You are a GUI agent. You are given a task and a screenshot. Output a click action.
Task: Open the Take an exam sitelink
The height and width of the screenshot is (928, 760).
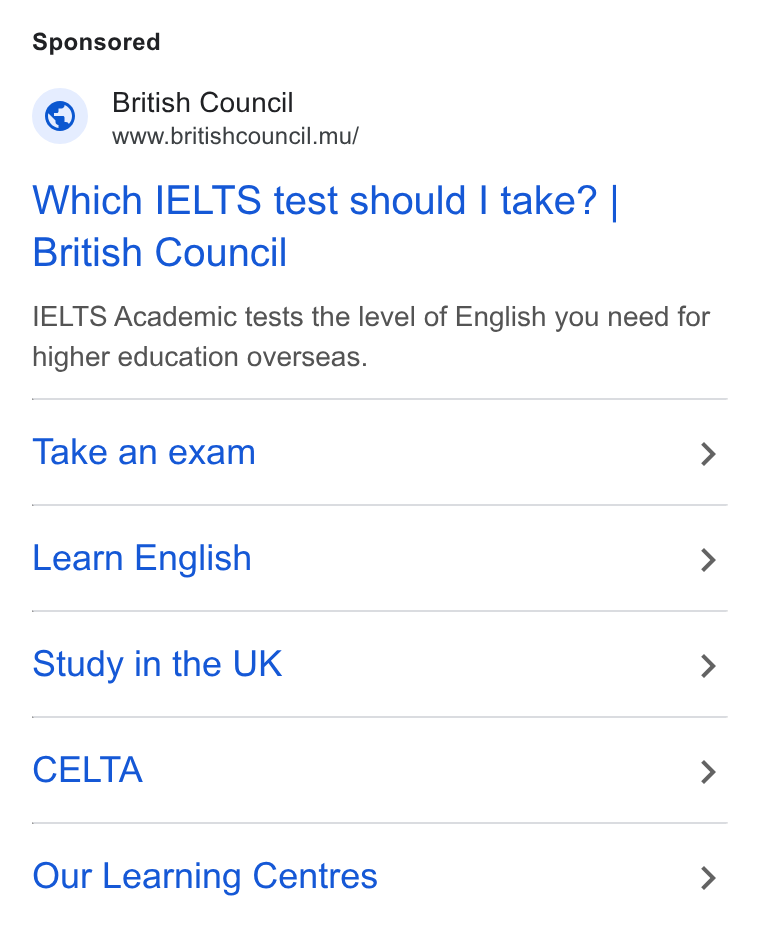144,452
